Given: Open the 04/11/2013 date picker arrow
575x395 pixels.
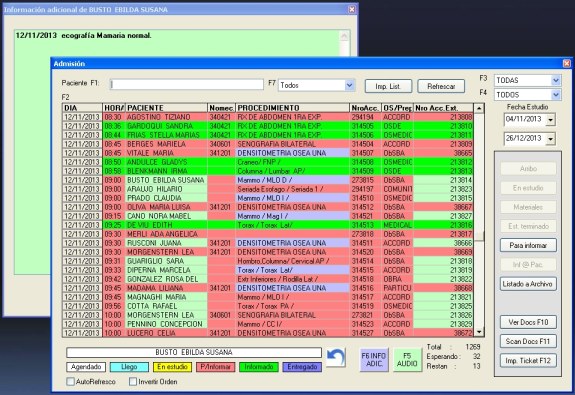Looking at the screenshot, I should pos(550,120).
